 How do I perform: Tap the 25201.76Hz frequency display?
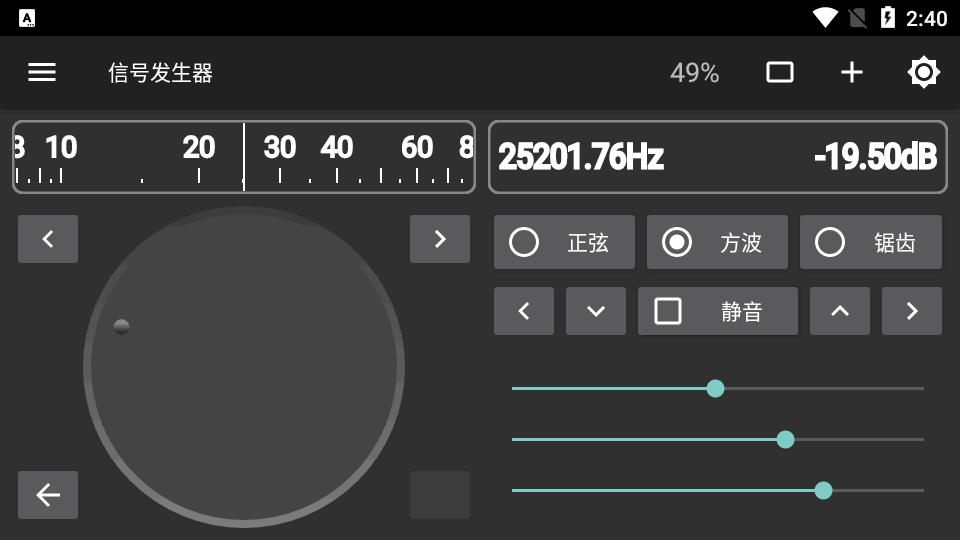pyautogui.click(x=581, y=157)
